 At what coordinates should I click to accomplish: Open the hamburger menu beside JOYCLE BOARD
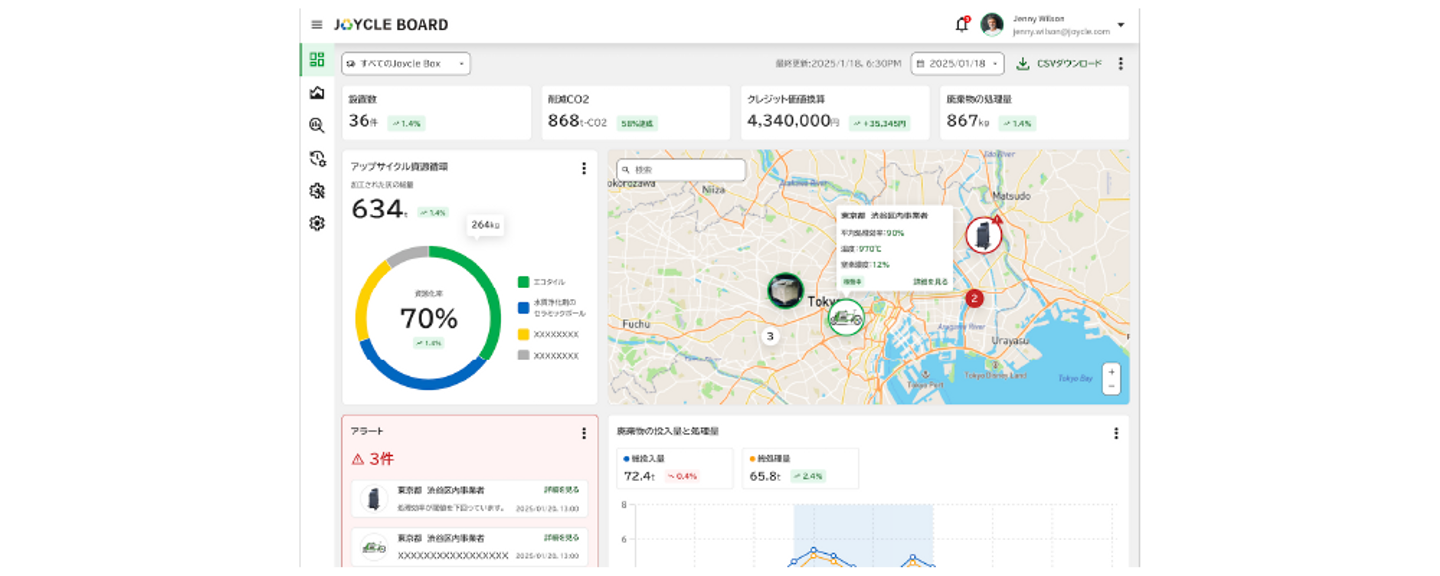(x=317, y=25)
